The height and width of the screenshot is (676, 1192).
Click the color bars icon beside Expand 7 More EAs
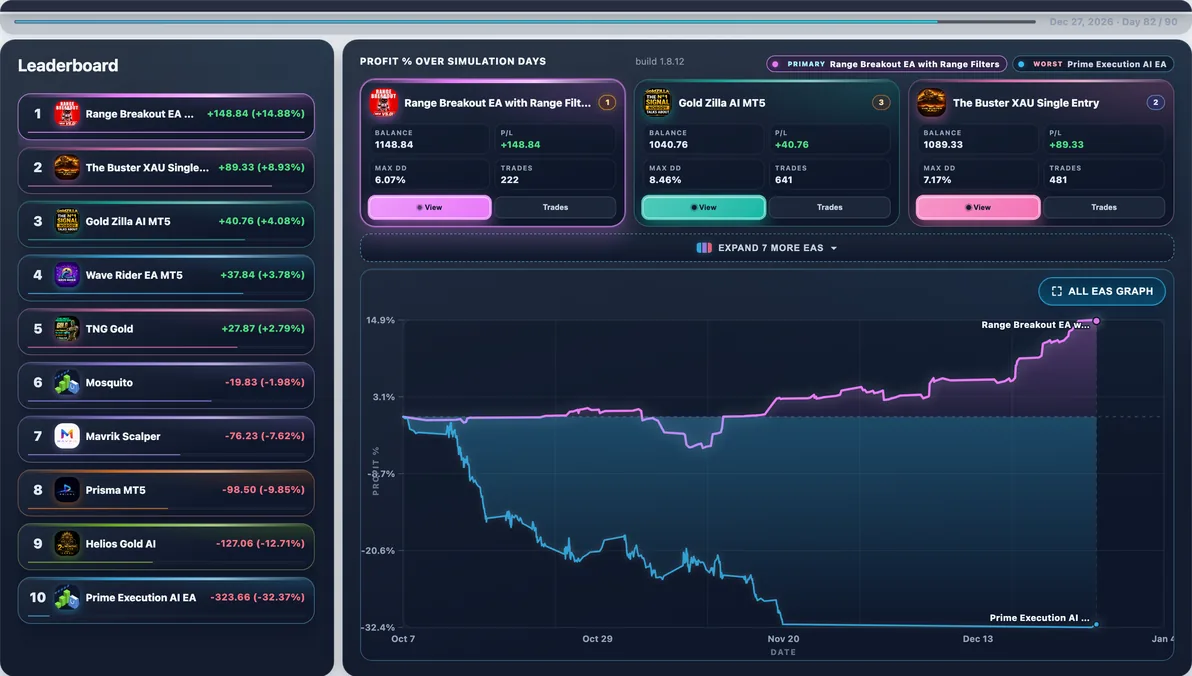704,248
